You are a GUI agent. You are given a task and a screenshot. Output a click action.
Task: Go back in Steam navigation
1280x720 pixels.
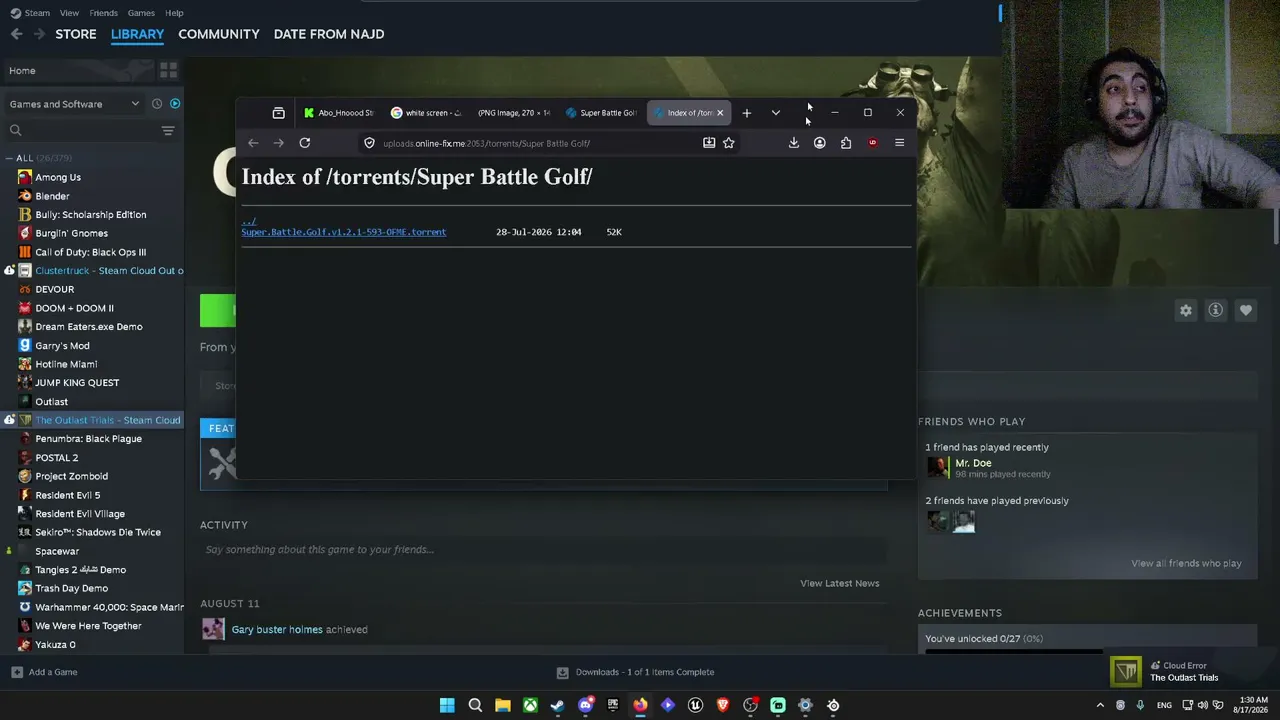[x=16, y=34]
